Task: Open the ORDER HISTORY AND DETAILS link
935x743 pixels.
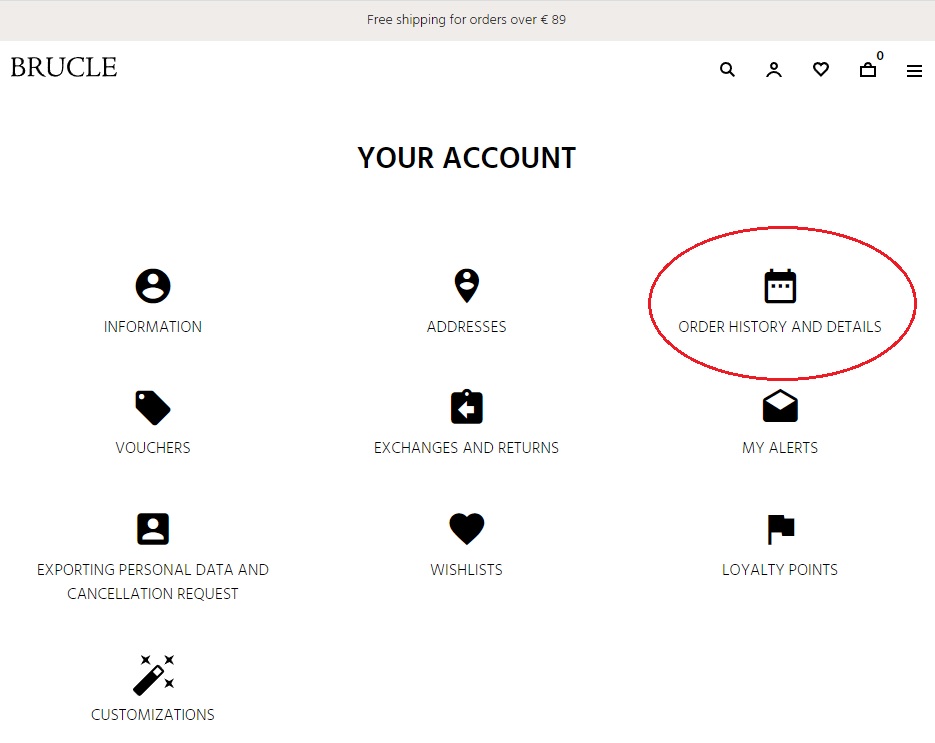Action: click(780, 327)
